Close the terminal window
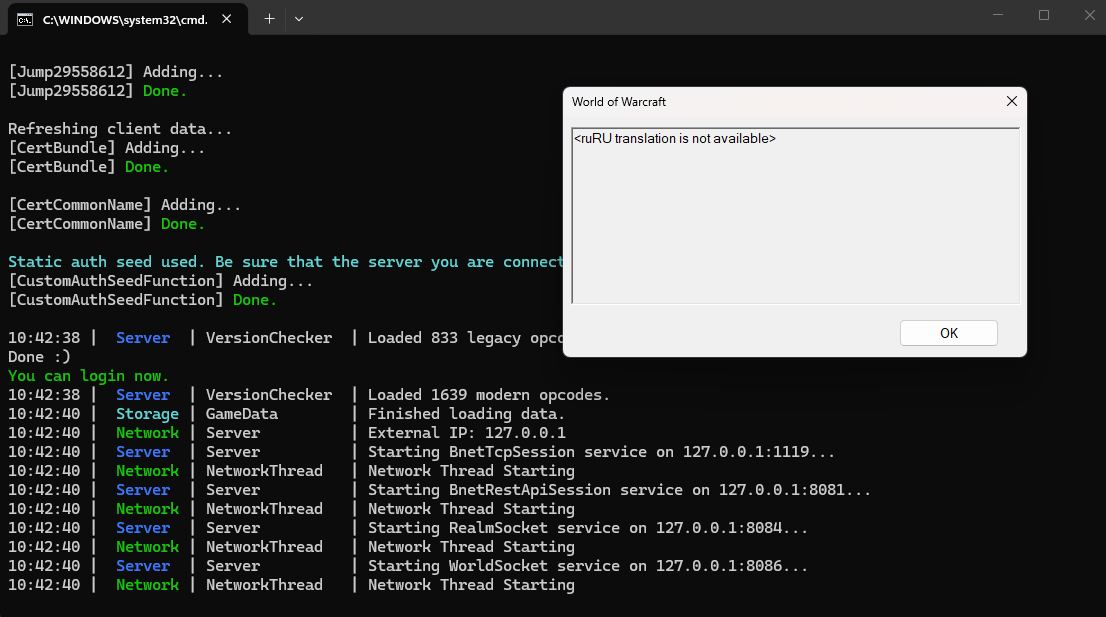Image resolution: width=1106 pixels, height=617 pixels. [x=1089, y=15]
